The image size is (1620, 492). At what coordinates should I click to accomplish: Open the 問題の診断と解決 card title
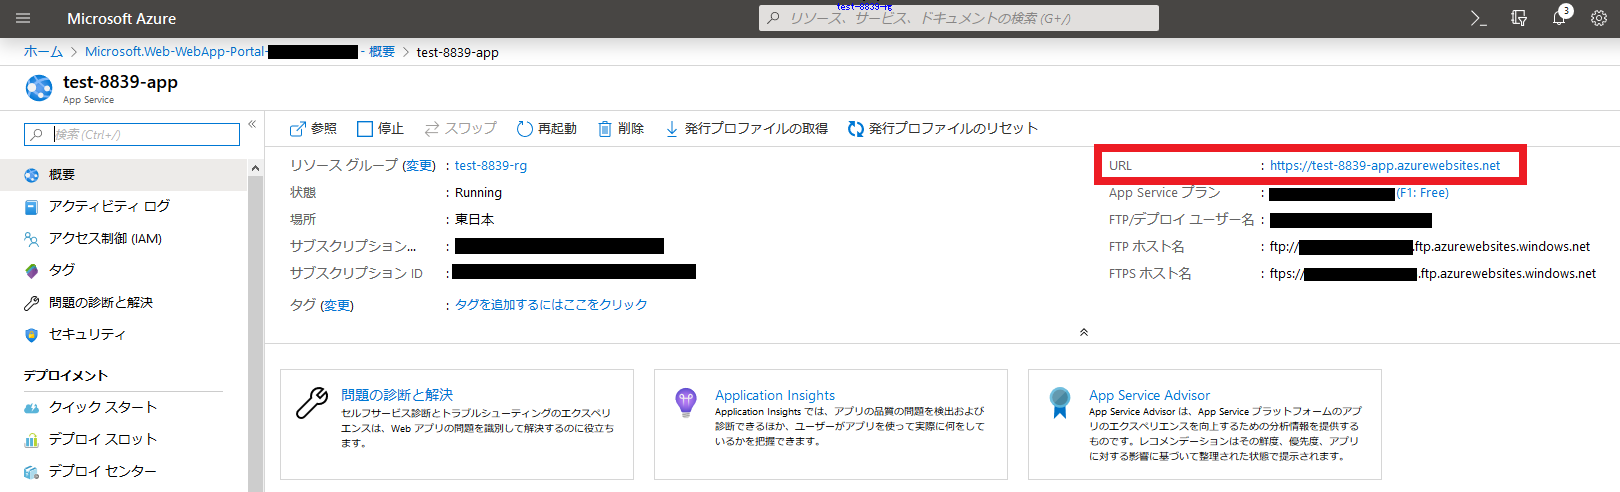pyautogui.click(x=397, y=395)
